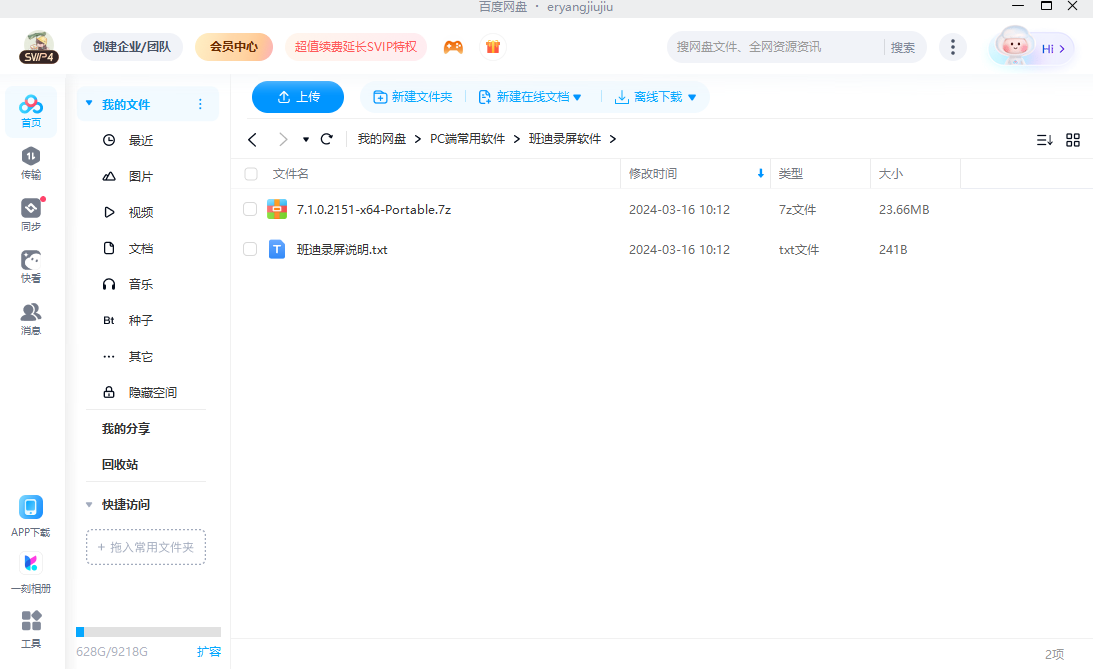The height and width of the screenshot is (669, 1093).
Task: Click the blue sort arrow on 修改时间
Action: [x=760, y=174]
